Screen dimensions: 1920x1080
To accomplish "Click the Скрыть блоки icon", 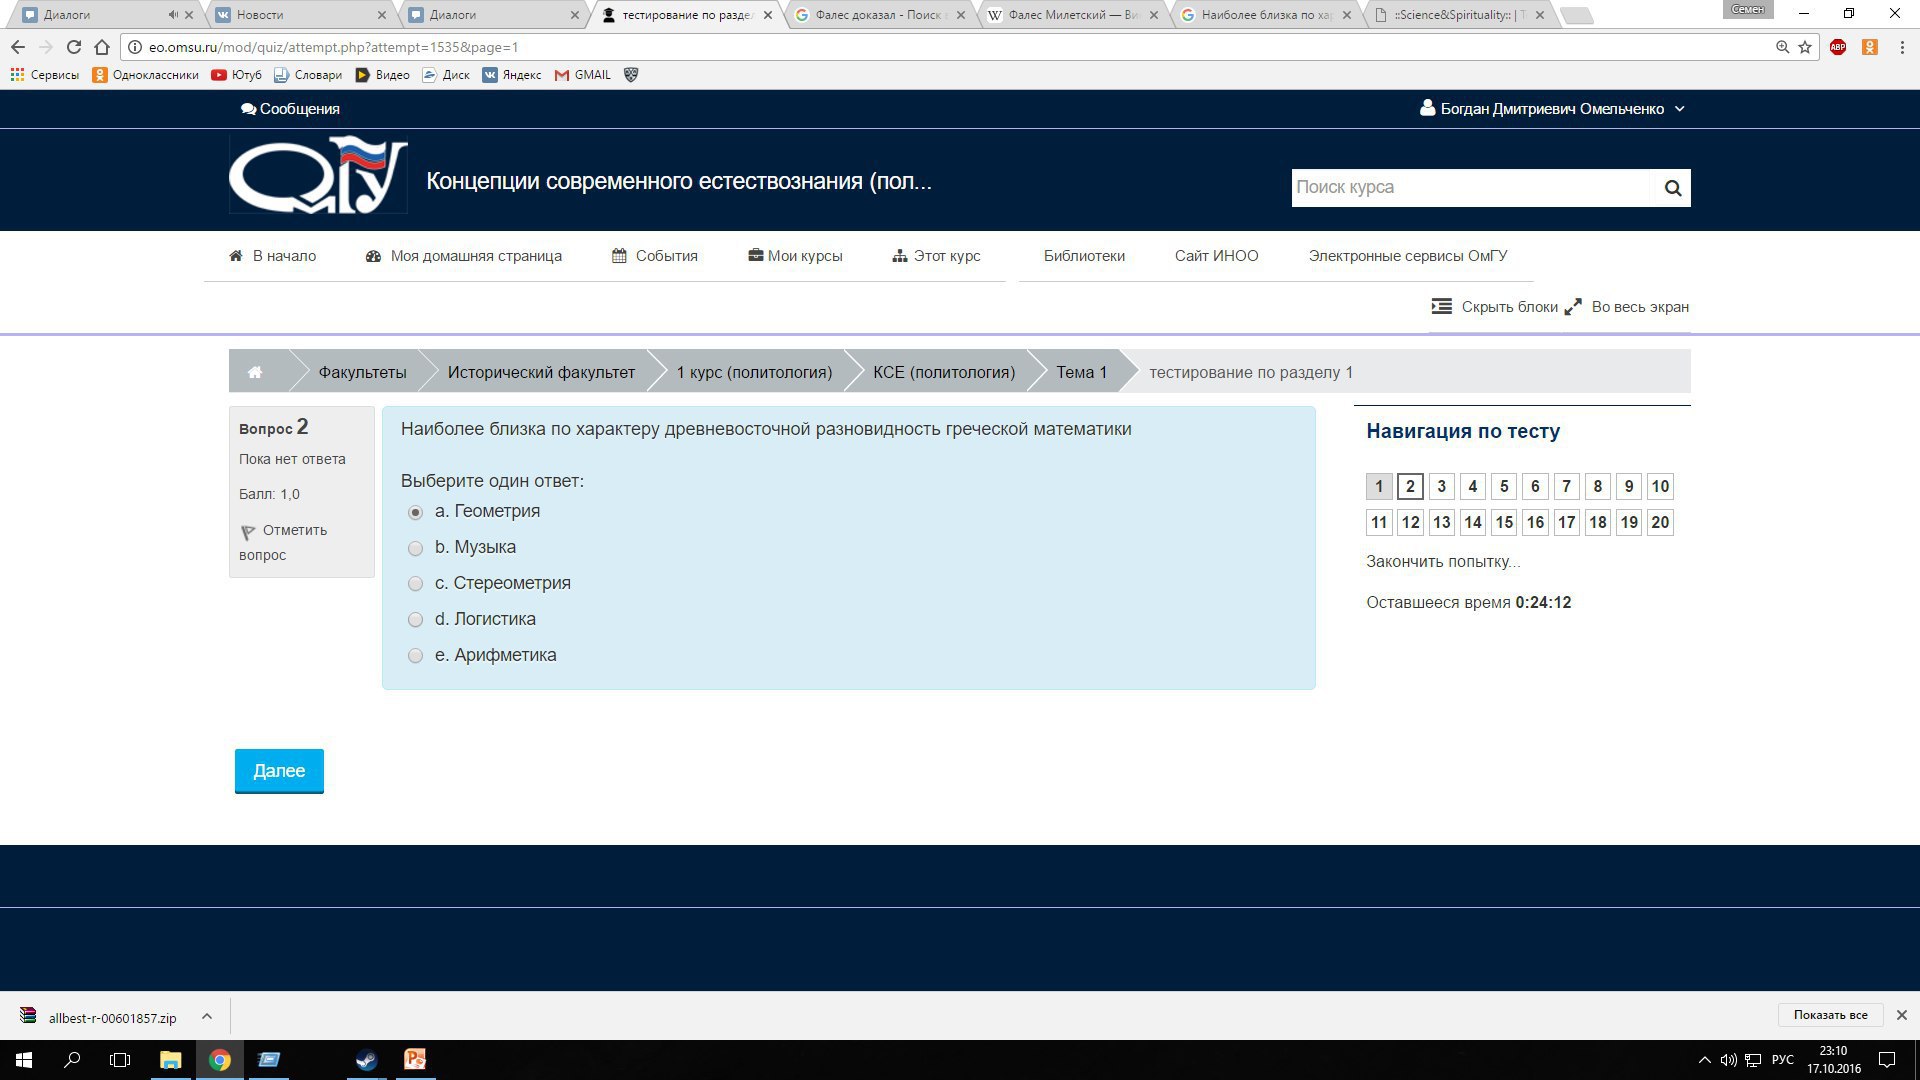I will pyautogui.click(x=1441, y=306).
